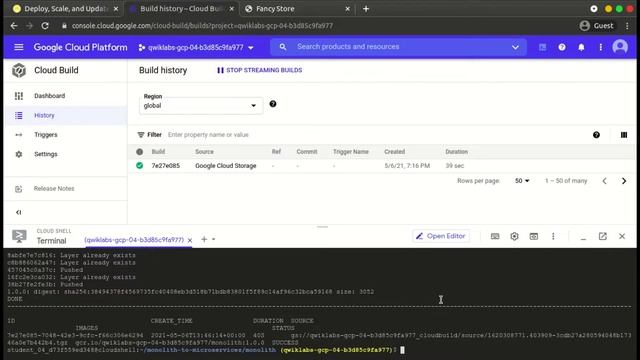Click the green success status icon

[140, 165]
